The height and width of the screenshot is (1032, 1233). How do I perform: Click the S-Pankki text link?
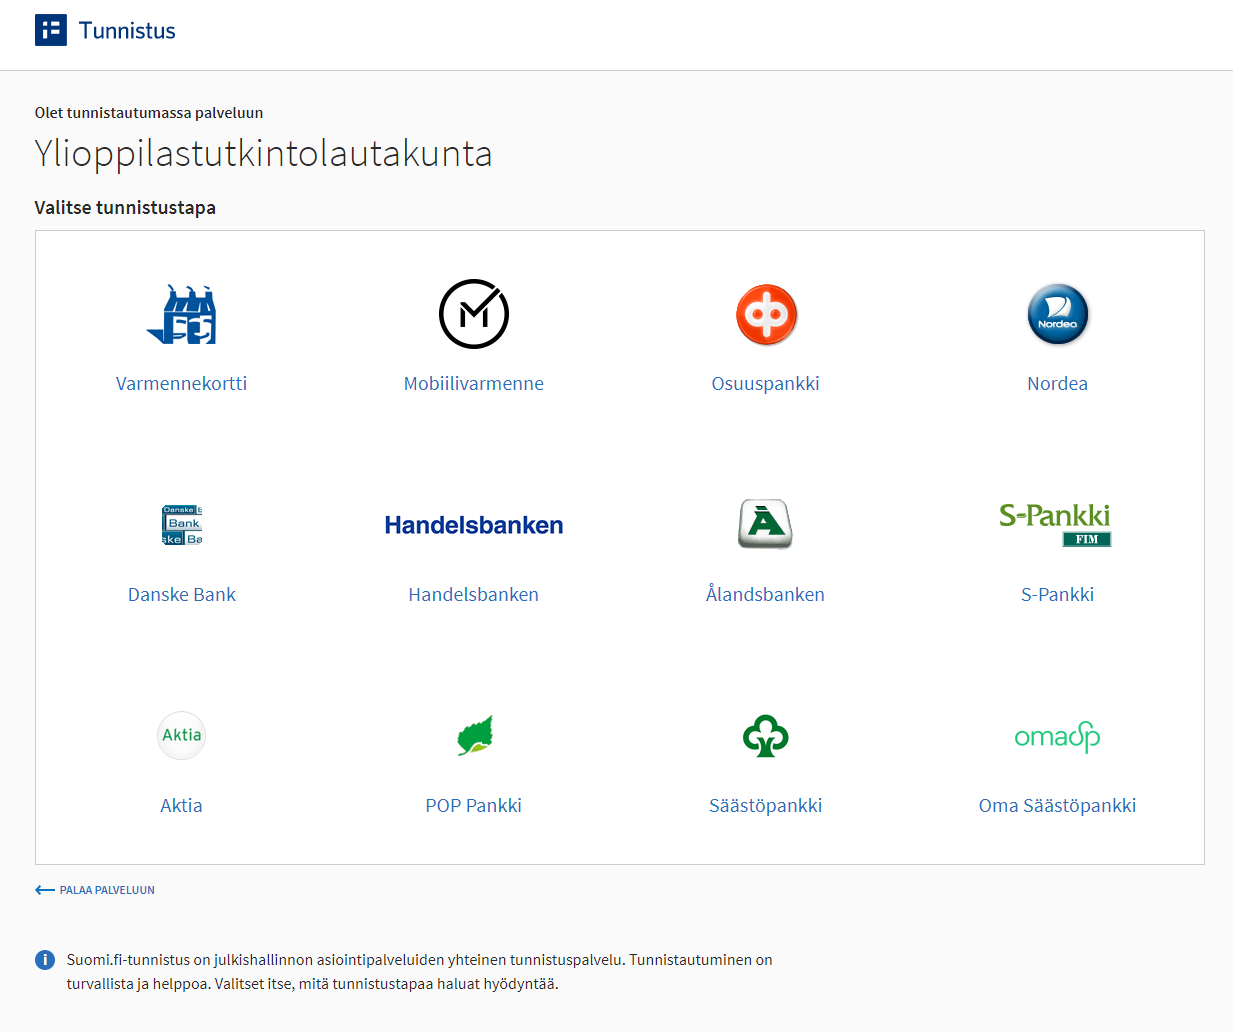1058,595
